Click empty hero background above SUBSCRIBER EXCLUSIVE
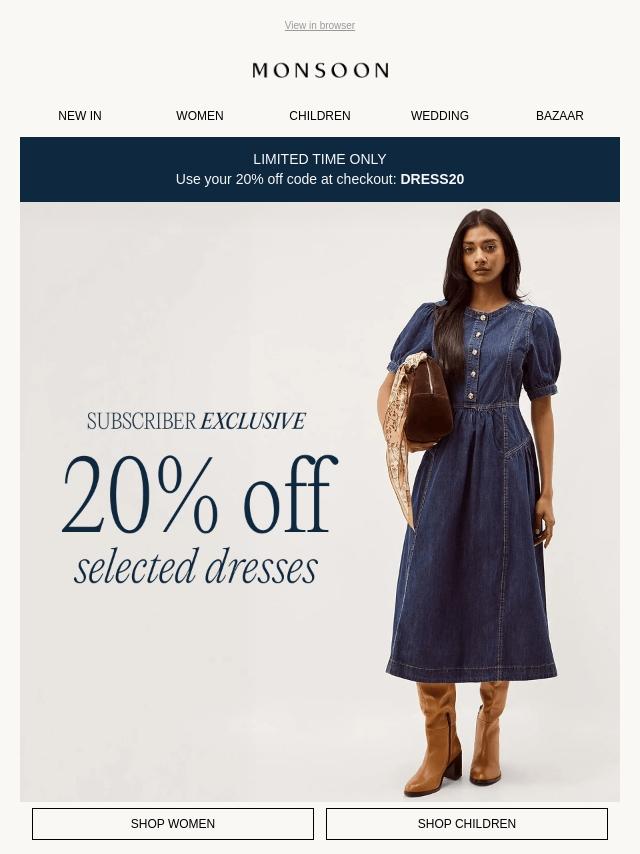Image resolution: width=640 pixels, height=854 pixels. click(x=196, y=305)
